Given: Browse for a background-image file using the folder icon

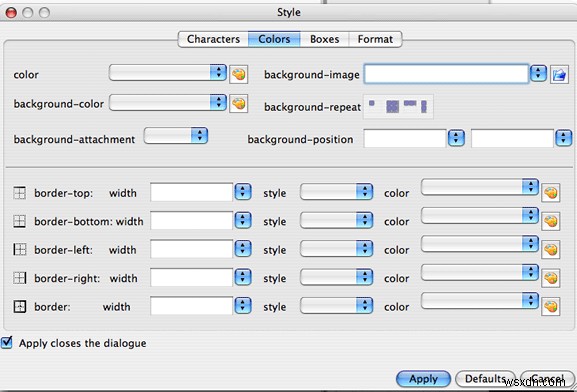Looking at the screenshot, I should [x=559, y=75].
